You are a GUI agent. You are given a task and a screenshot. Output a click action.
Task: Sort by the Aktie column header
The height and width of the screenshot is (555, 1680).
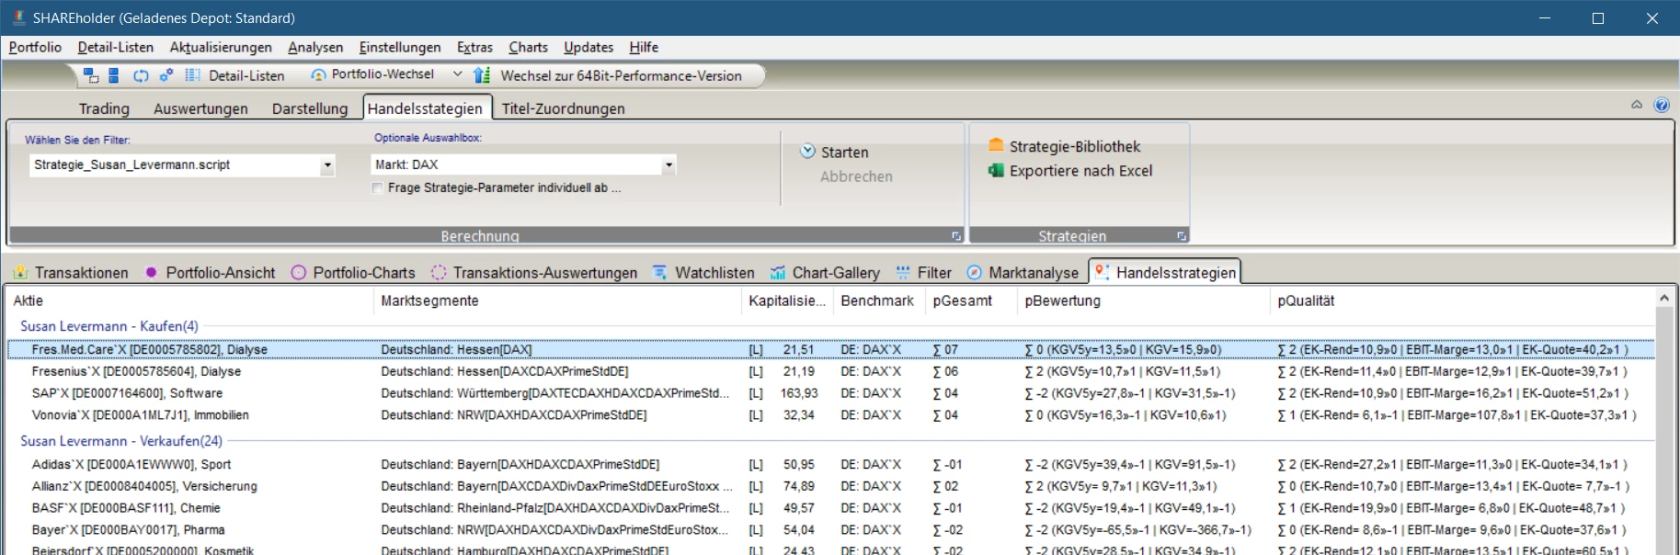coord(190,300)
